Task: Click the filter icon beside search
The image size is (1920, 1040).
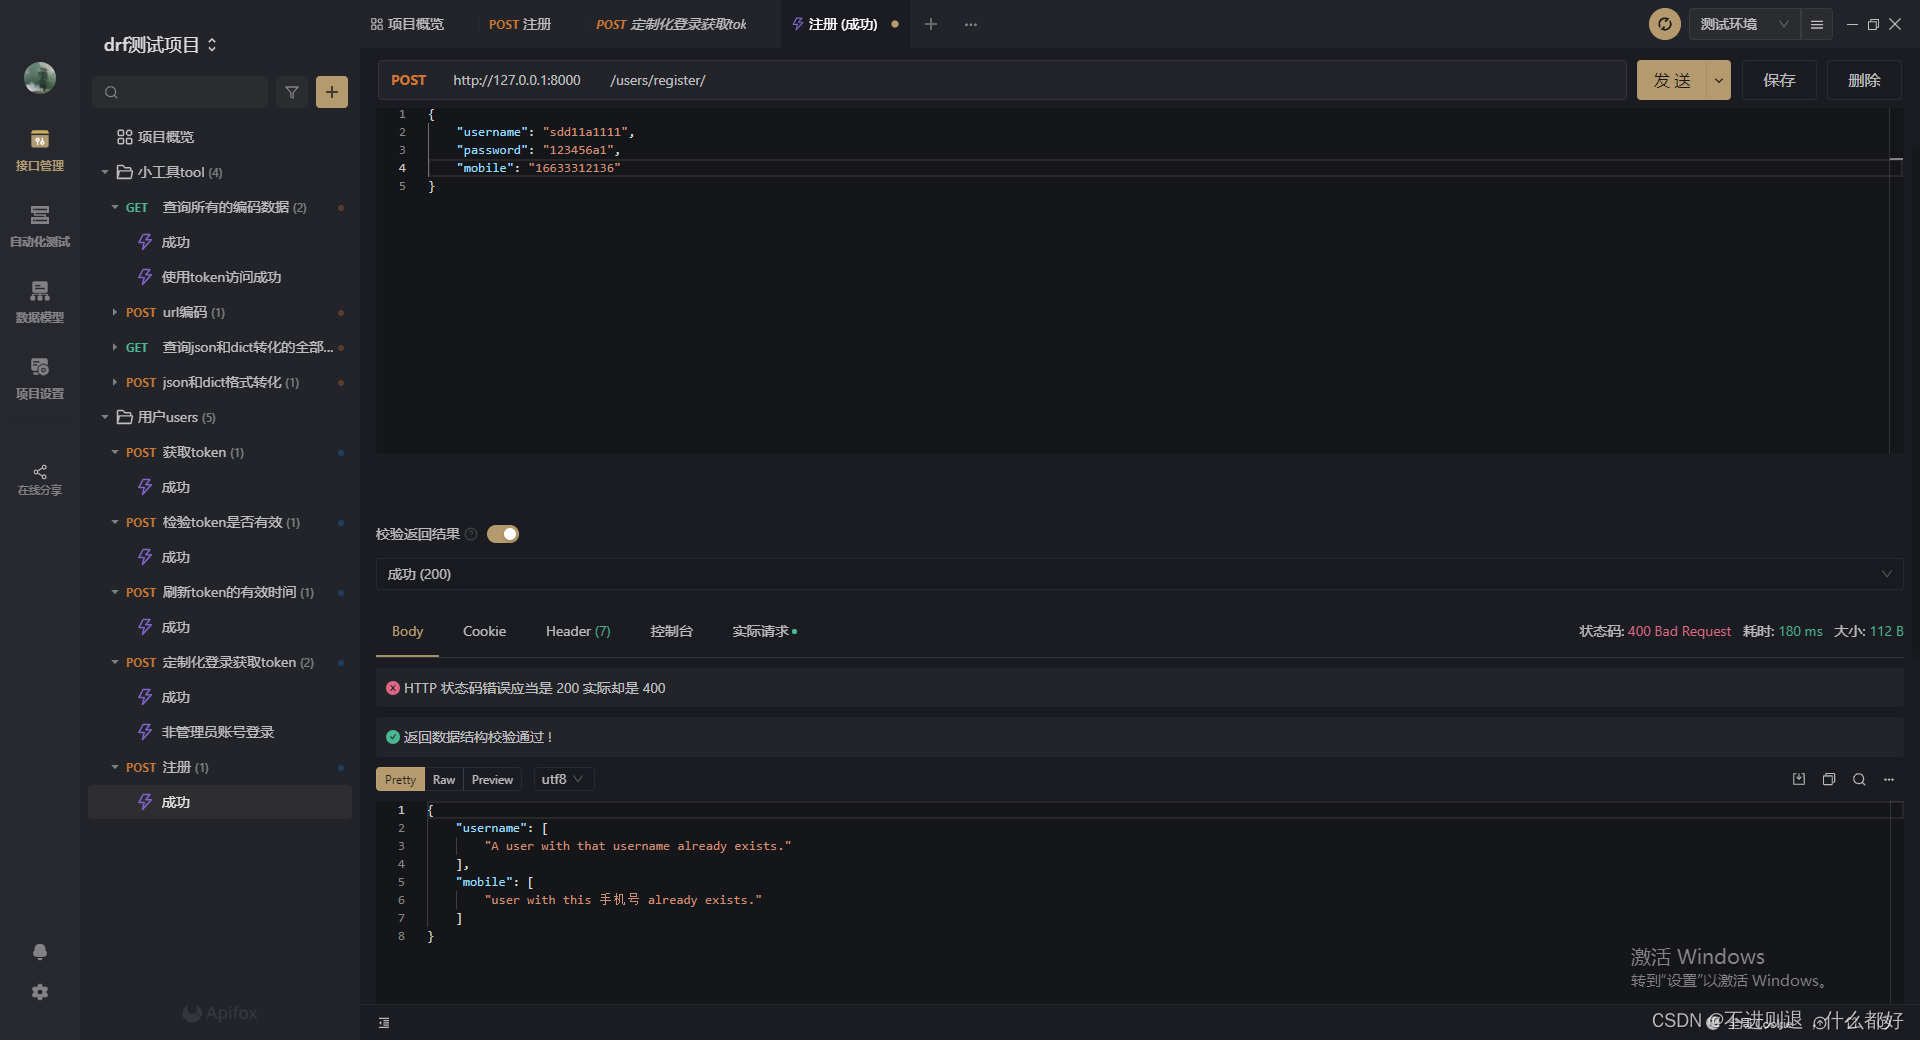Action: tap(292, 92)
